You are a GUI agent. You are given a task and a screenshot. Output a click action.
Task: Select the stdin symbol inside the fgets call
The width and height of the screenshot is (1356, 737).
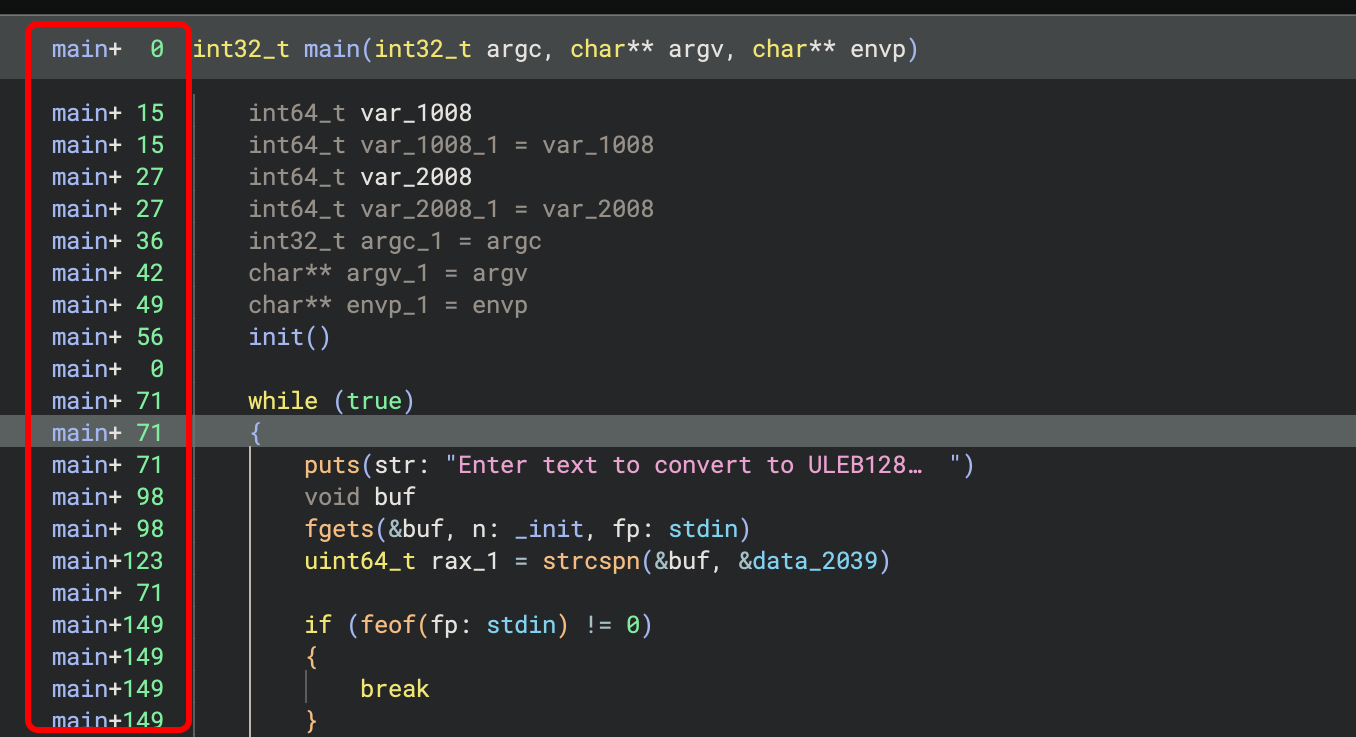[x=704, y=528]
